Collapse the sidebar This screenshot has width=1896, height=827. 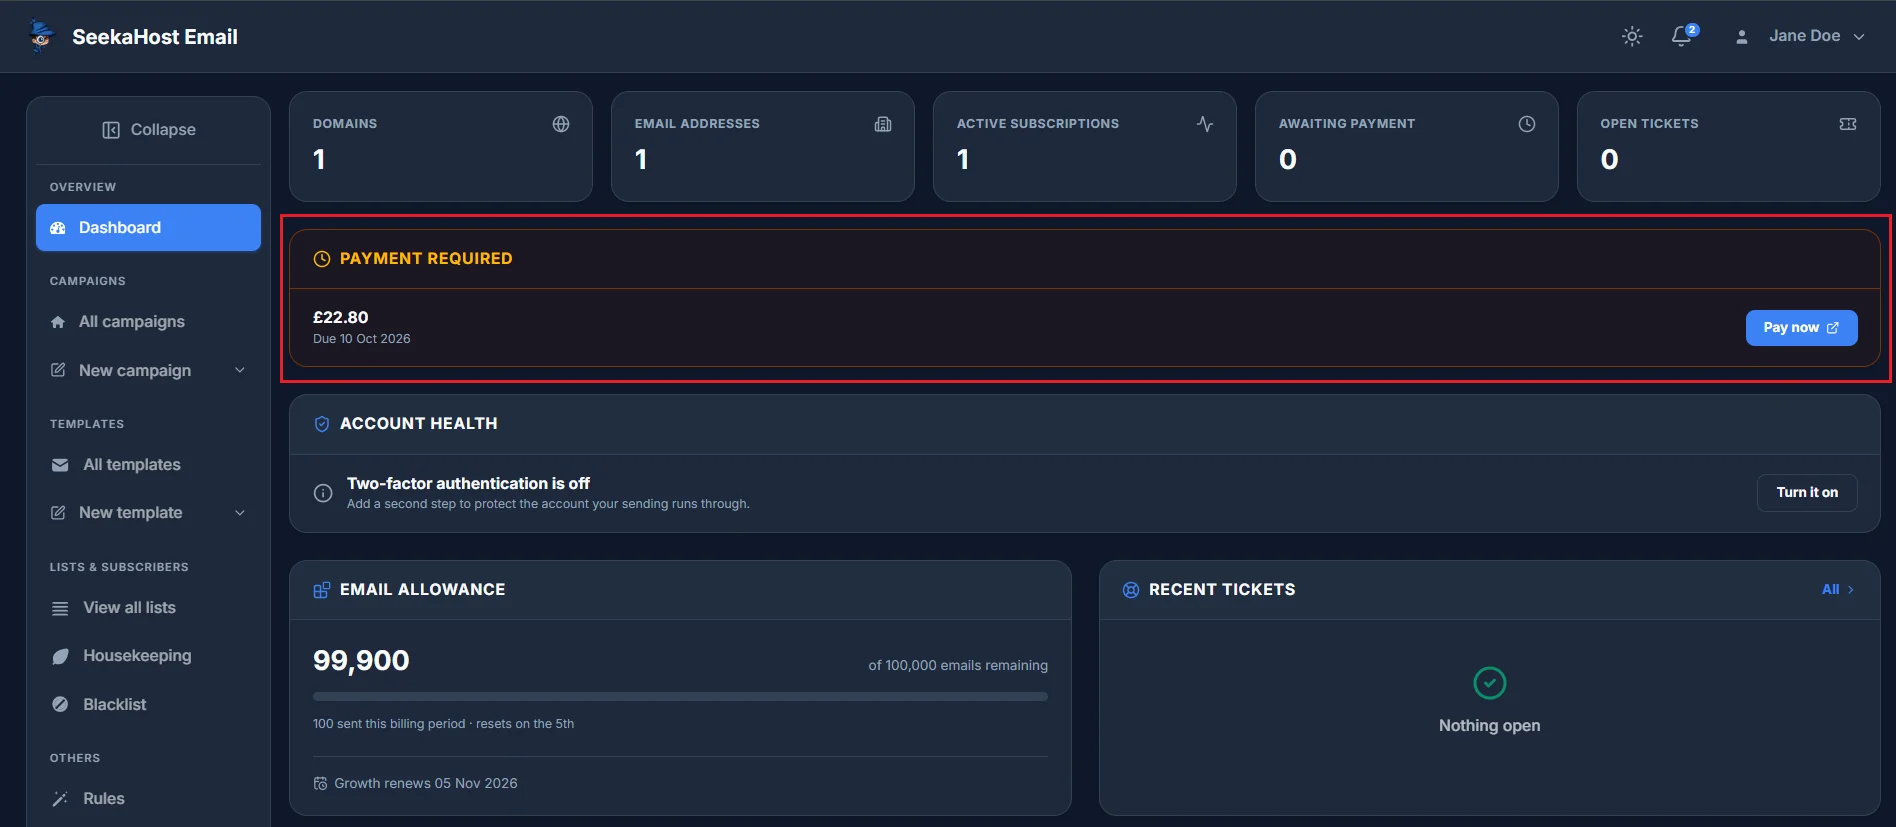148,130
